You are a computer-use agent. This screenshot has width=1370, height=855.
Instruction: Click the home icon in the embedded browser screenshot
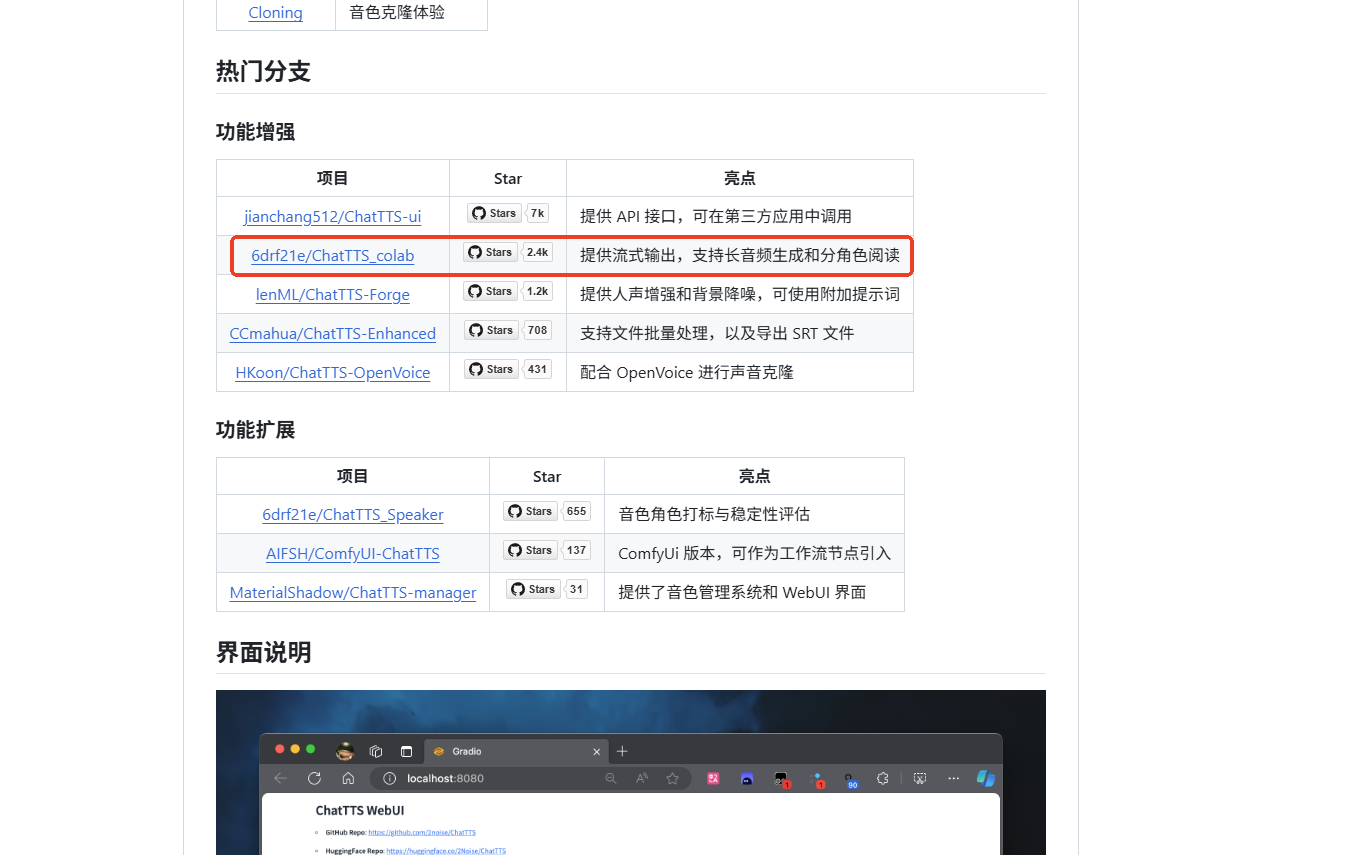pos(348,778)
